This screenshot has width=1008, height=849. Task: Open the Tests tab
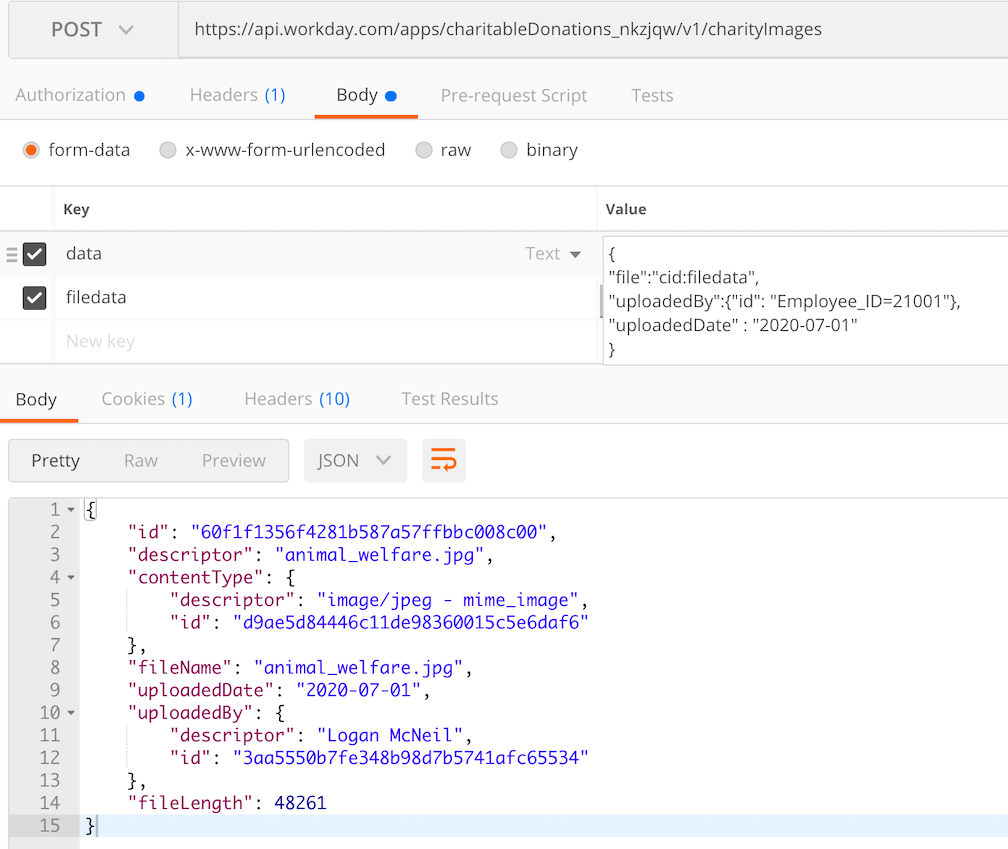point(652,95)
